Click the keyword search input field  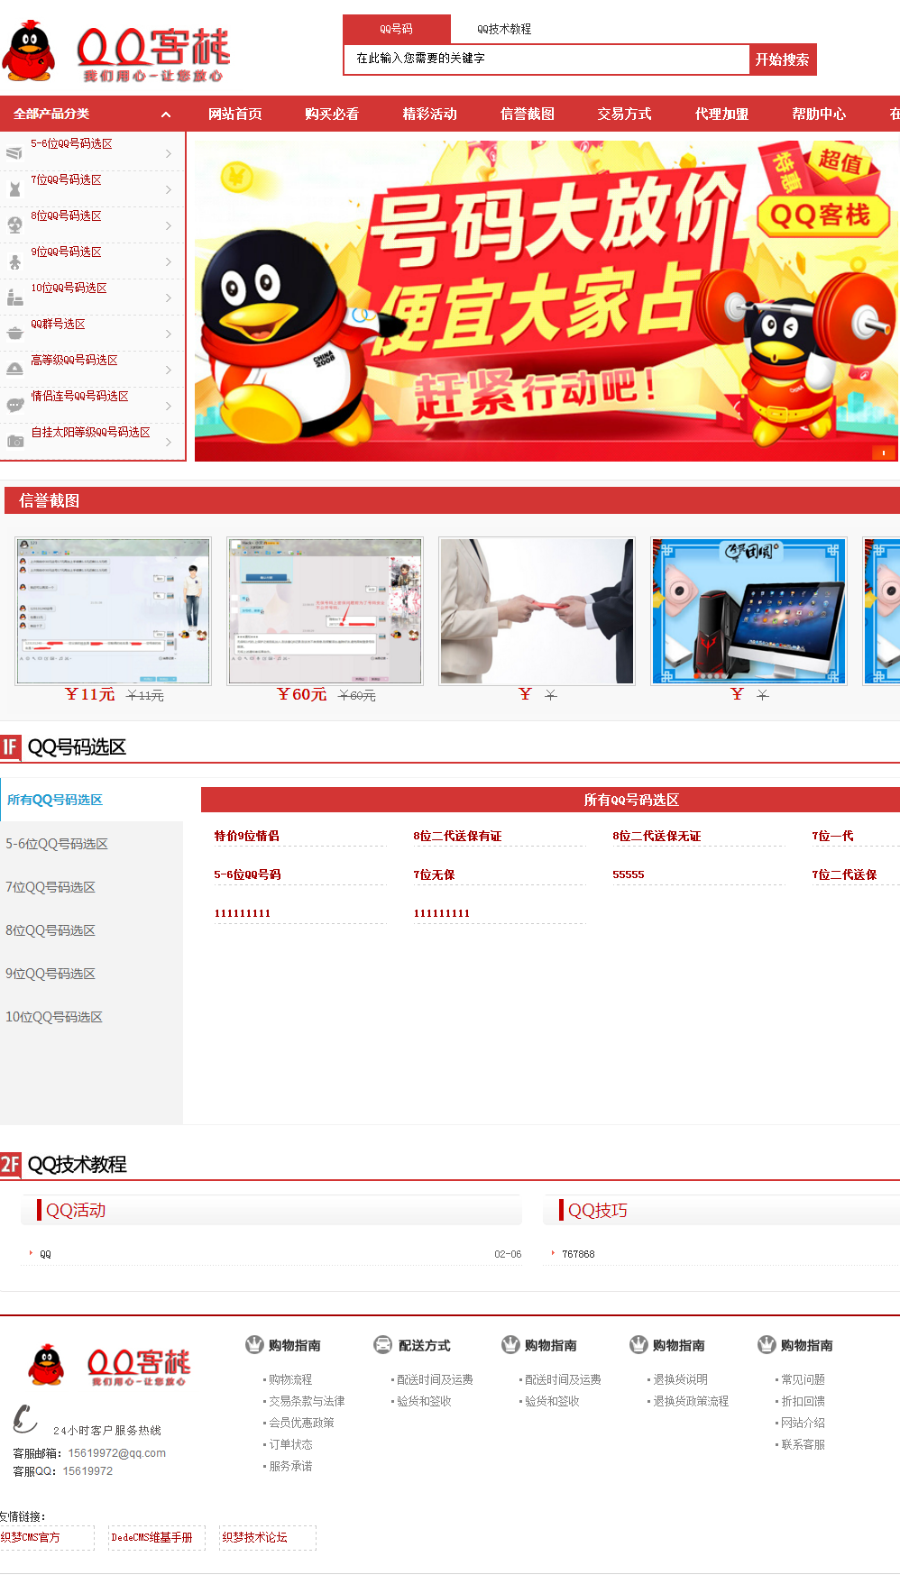546,59
